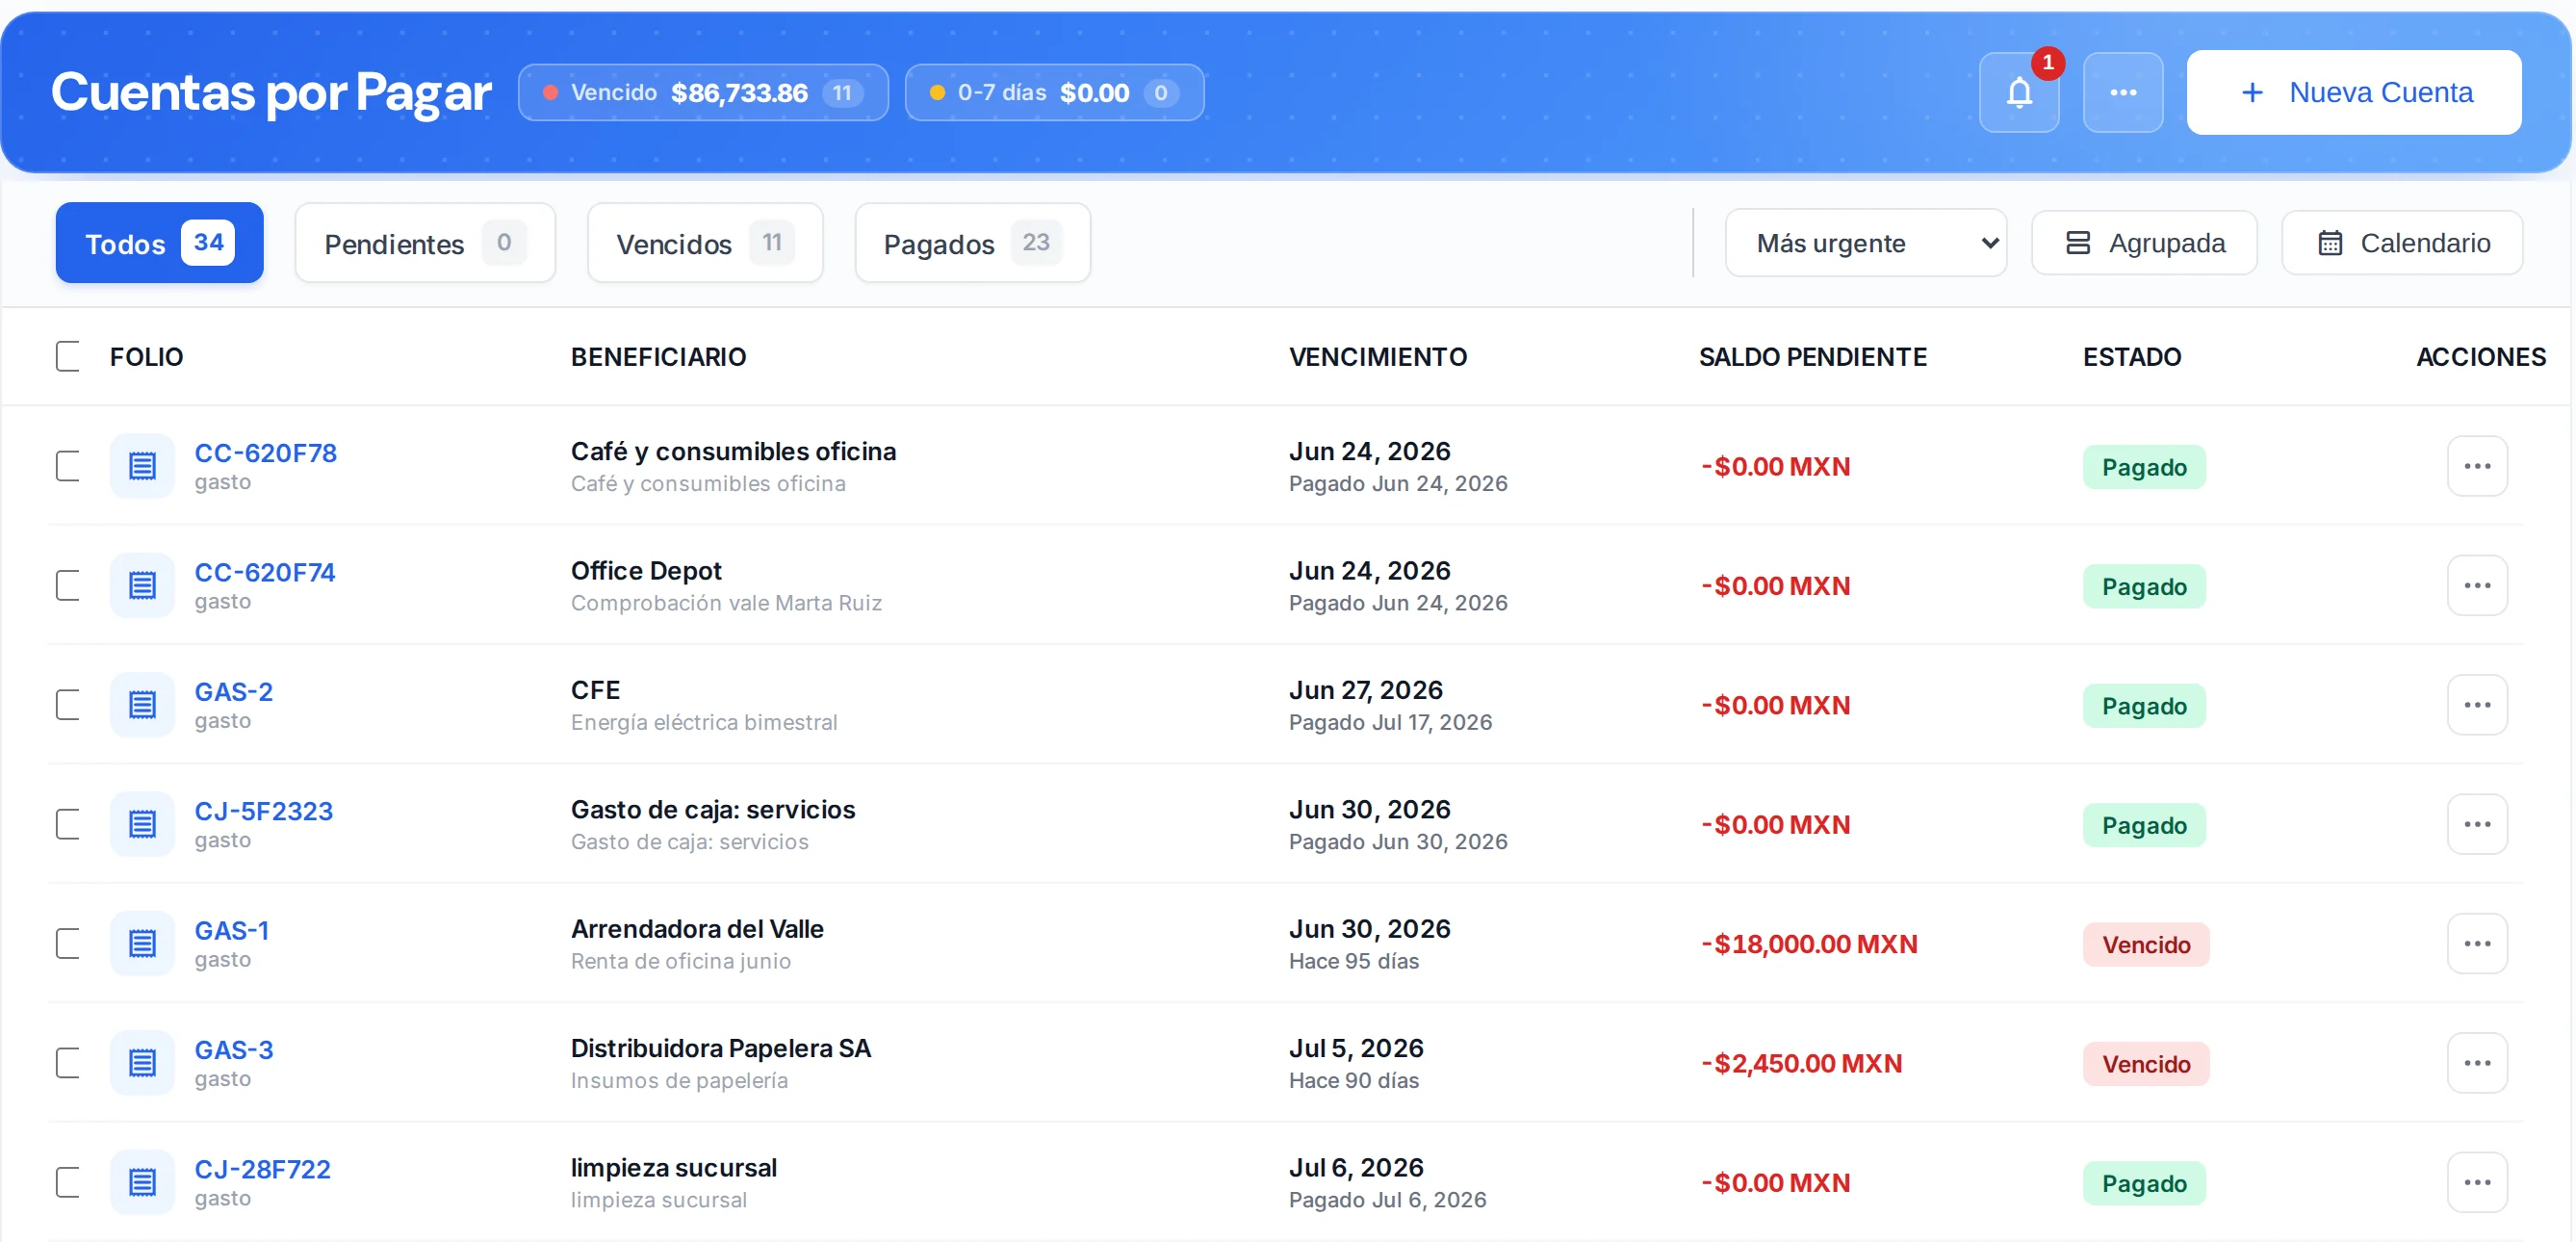Open folio link CJ-28F722
Image resolution: width=2576 pixels, height=1242 pixels.
pos(262,1169)
